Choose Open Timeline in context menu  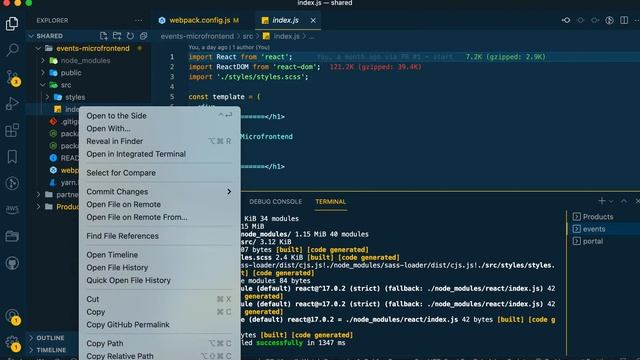(159, 255)
